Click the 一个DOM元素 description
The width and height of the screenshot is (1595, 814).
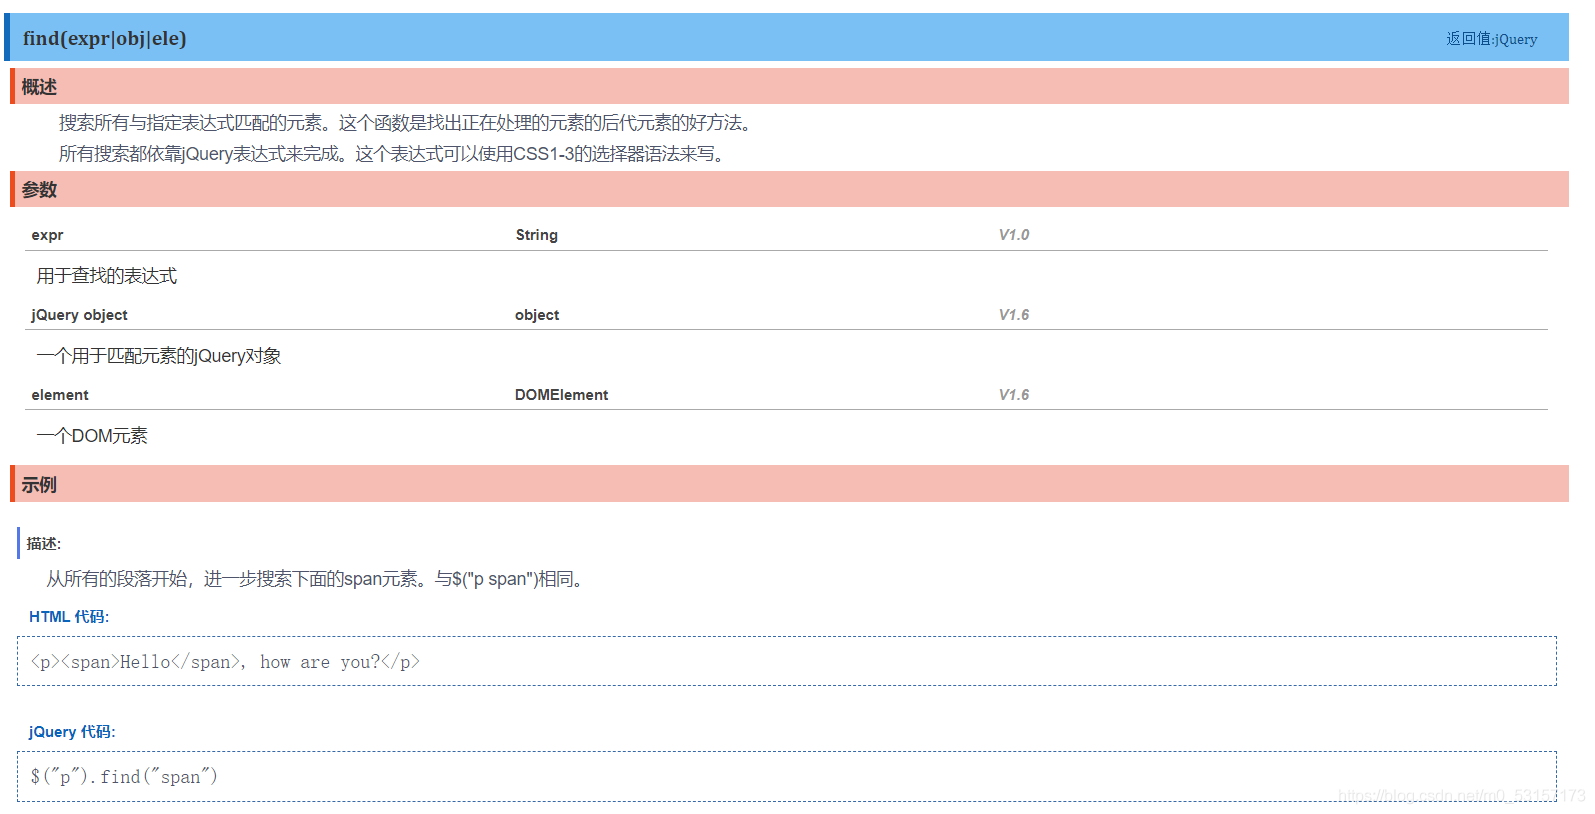(92, 436)
